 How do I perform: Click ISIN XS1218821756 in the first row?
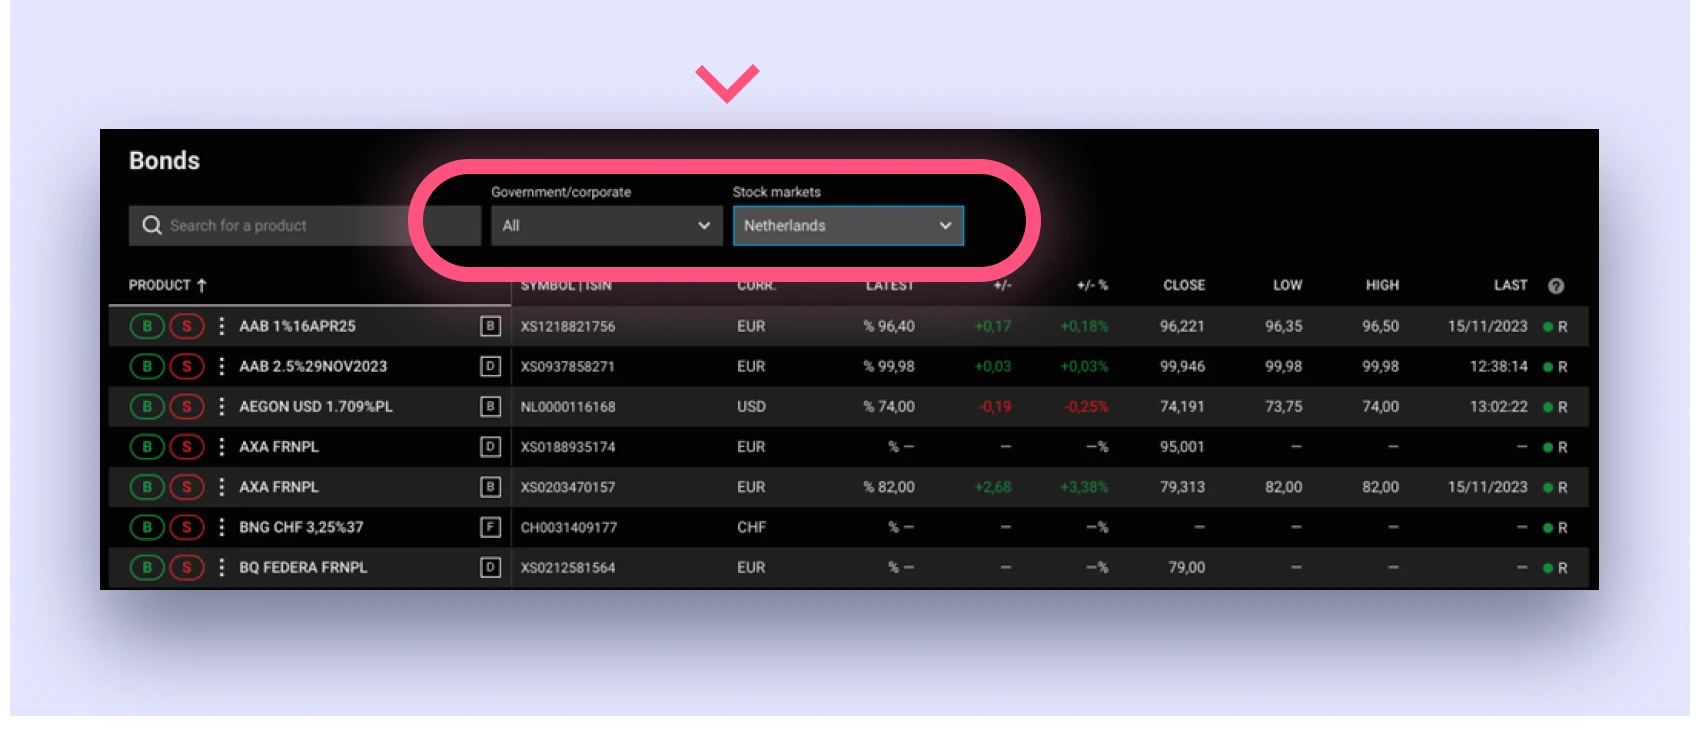568,327
